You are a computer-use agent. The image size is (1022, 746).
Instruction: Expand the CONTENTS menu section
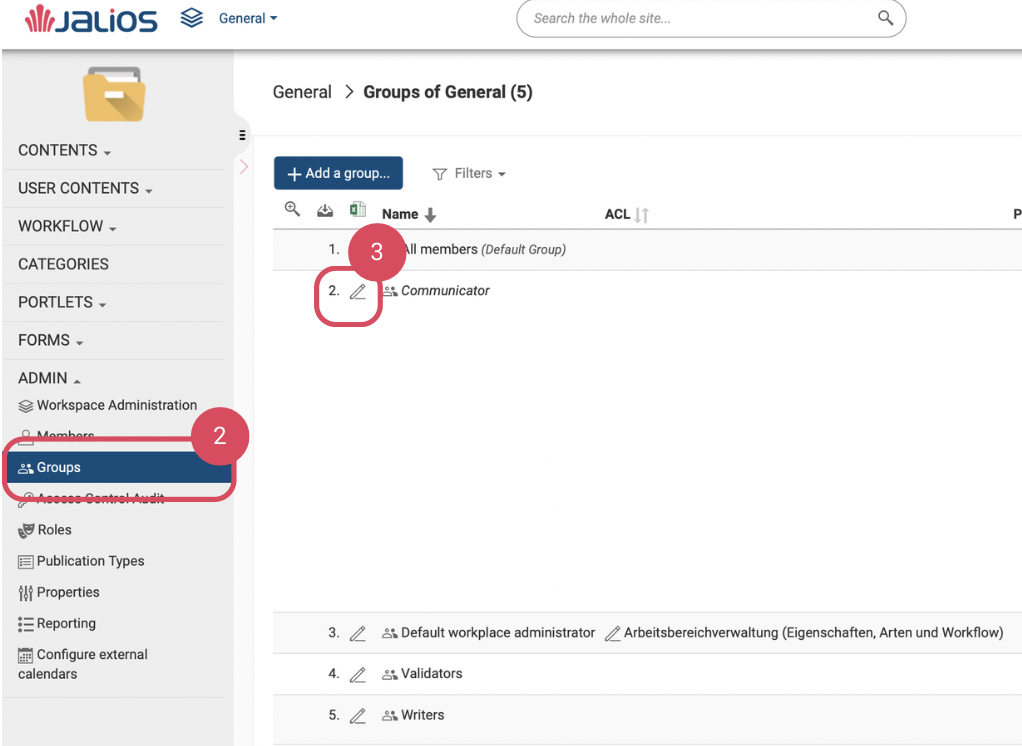(64, 151)
